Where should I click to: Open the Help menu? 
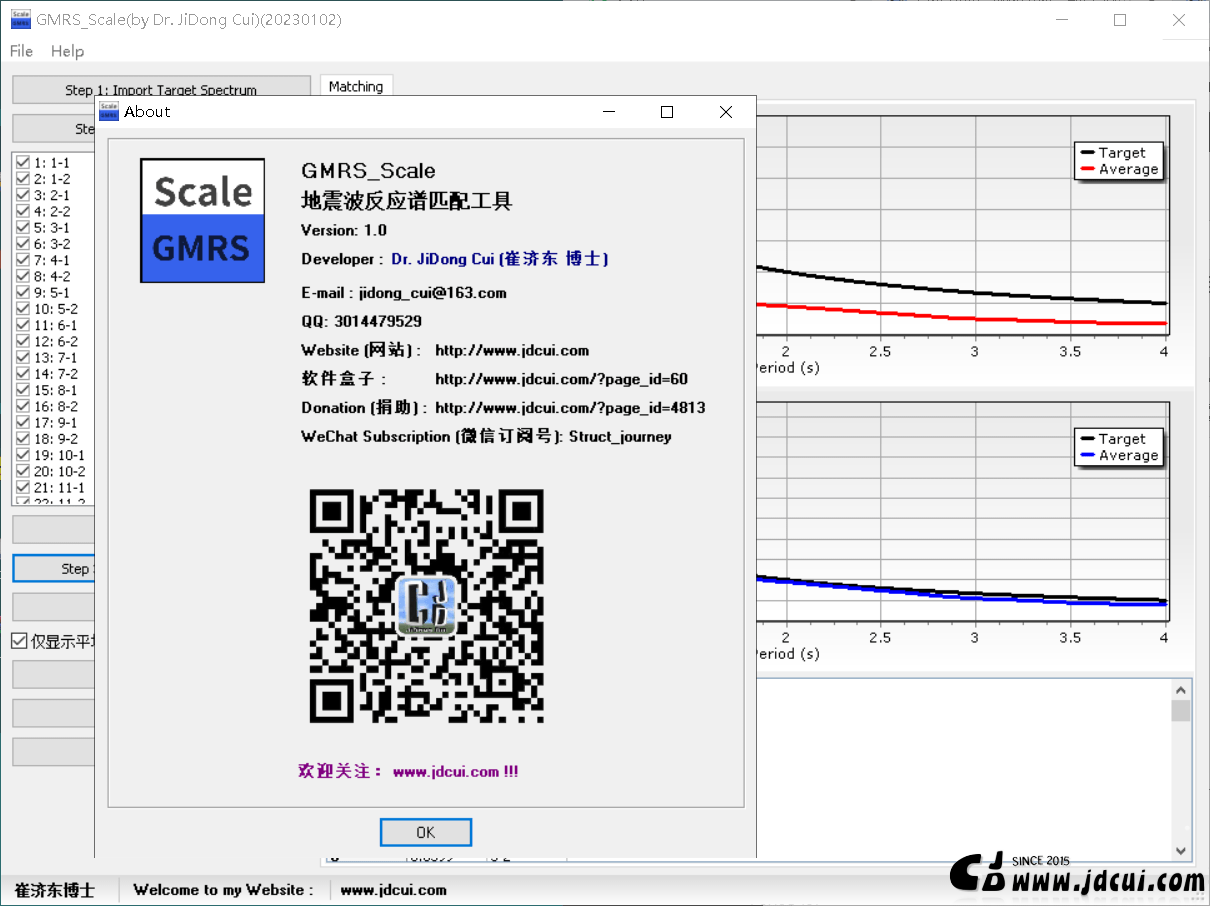pyautogui.click(x=67, y=51)
